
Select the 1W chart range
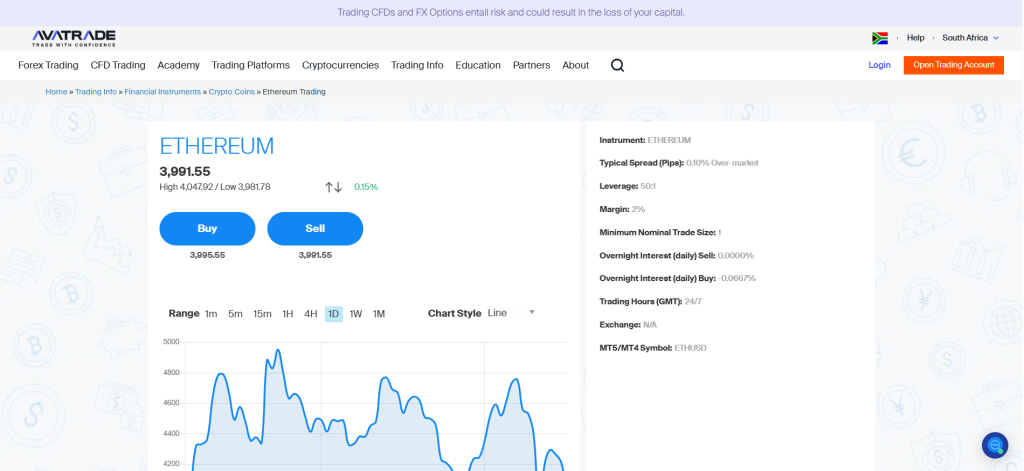point(355,314)
